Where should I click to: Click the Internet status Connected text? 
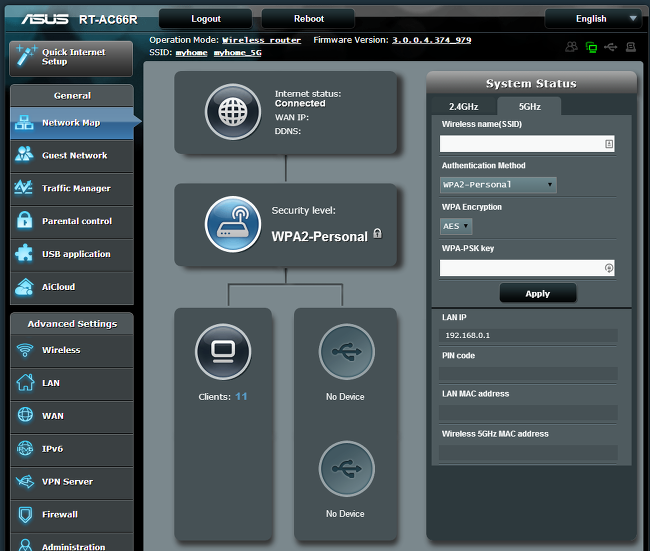click(300, 103)
